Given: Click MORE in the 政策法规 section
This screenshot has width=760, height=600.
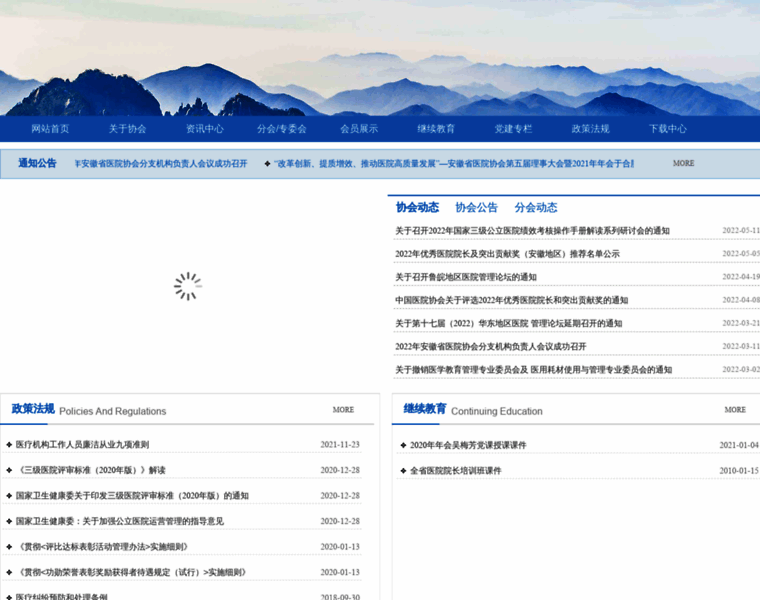Looking at the screenshot, I should 343,410.
